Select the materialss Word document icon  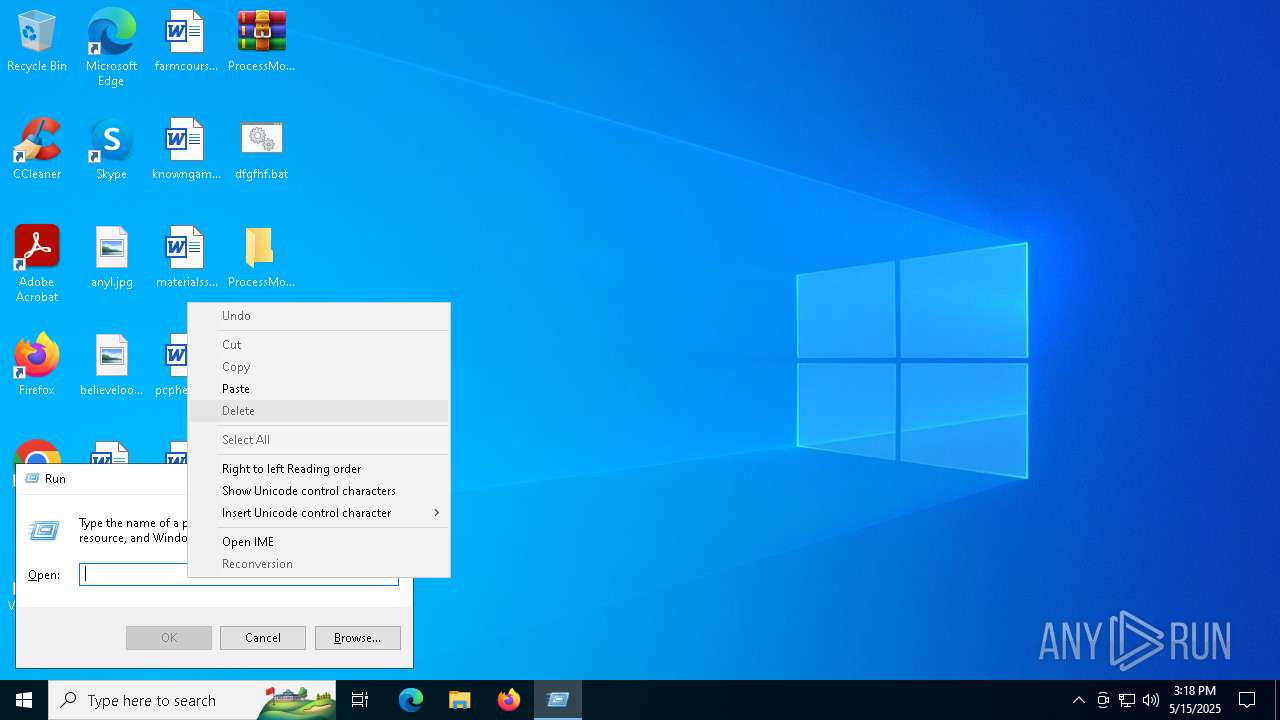(186, 258)
